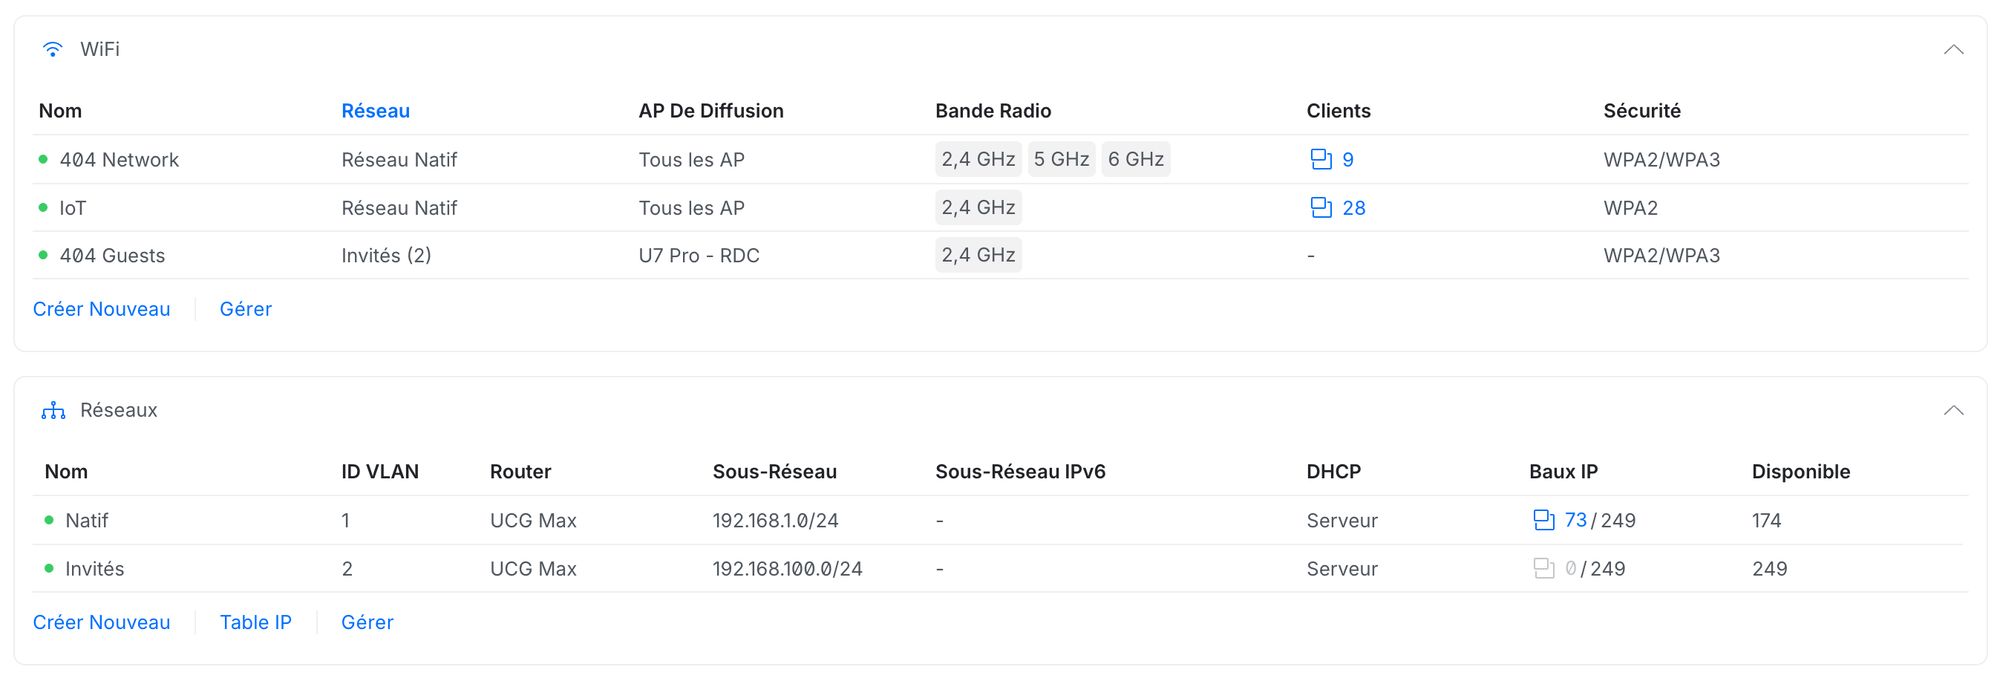
Task: Sort WiFi table by Réseau column
Action: coord(375,111)
